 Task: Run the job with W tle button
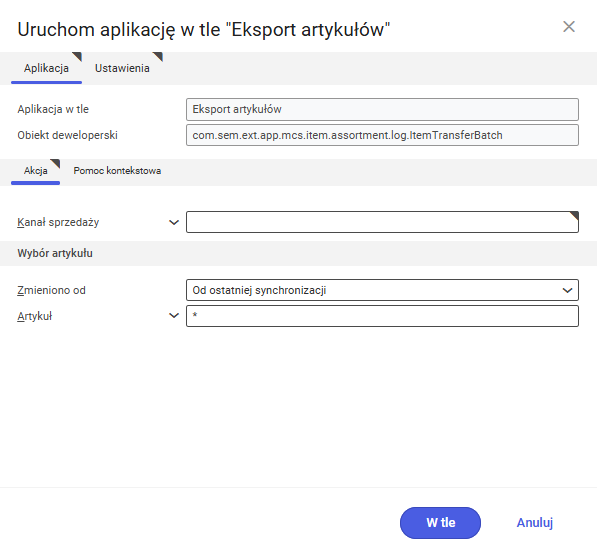pos(440,523)
